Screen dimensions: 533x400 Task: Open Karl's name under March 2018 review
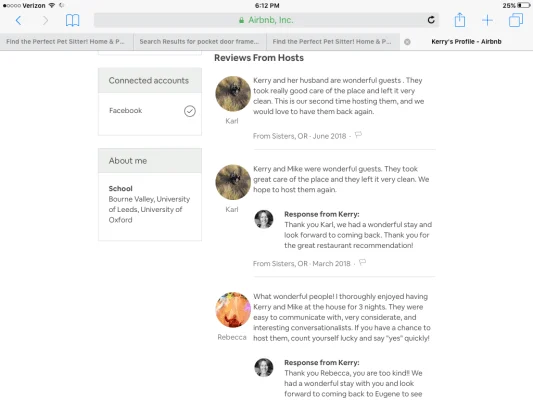[232, 209]
